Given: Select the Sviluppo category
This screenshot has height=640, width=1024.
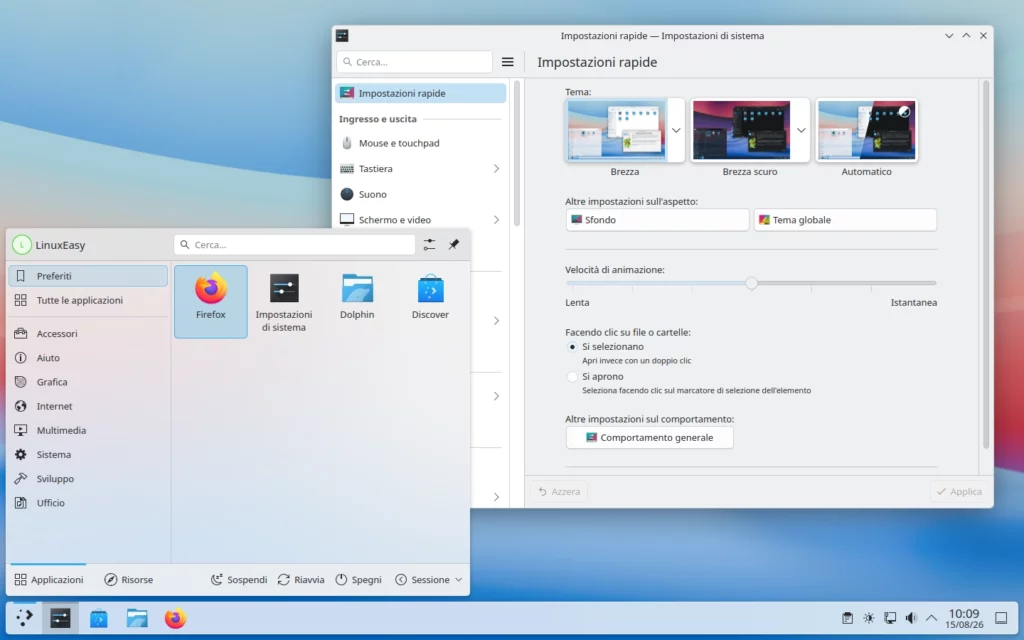Looking at the screenshot, I should coord(88,479).
